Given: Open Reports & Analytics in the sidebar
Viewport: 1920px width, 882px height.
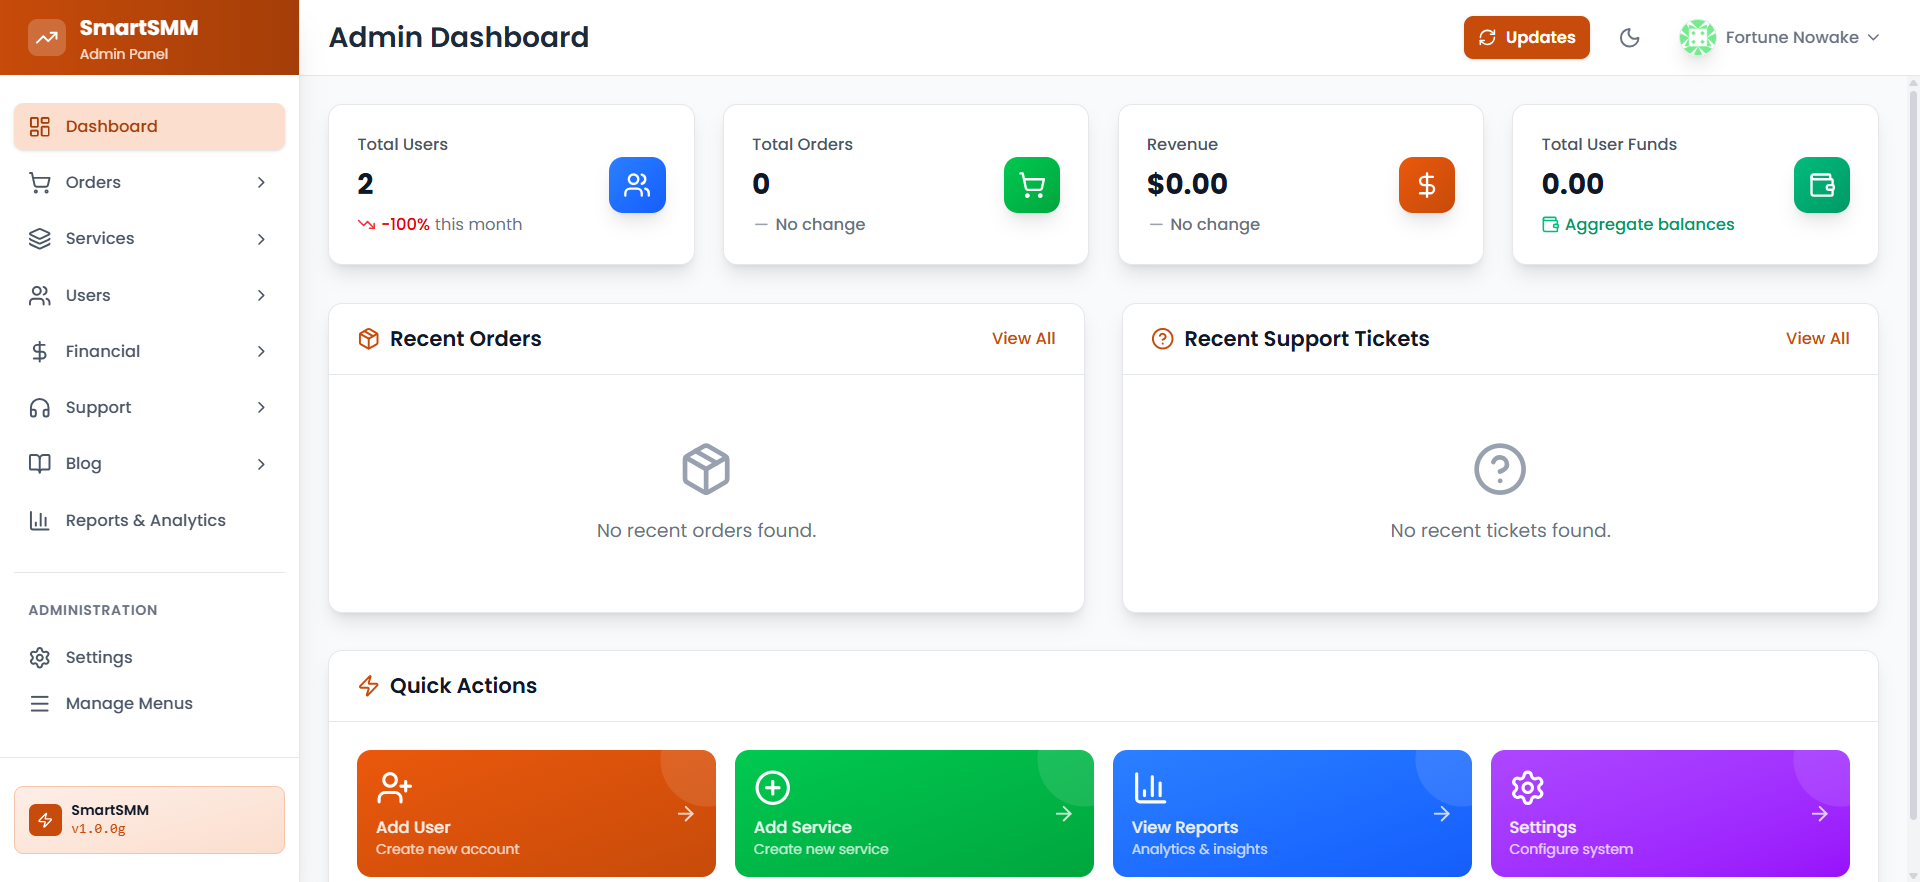Looking at the screenshot, I should 145,520.
